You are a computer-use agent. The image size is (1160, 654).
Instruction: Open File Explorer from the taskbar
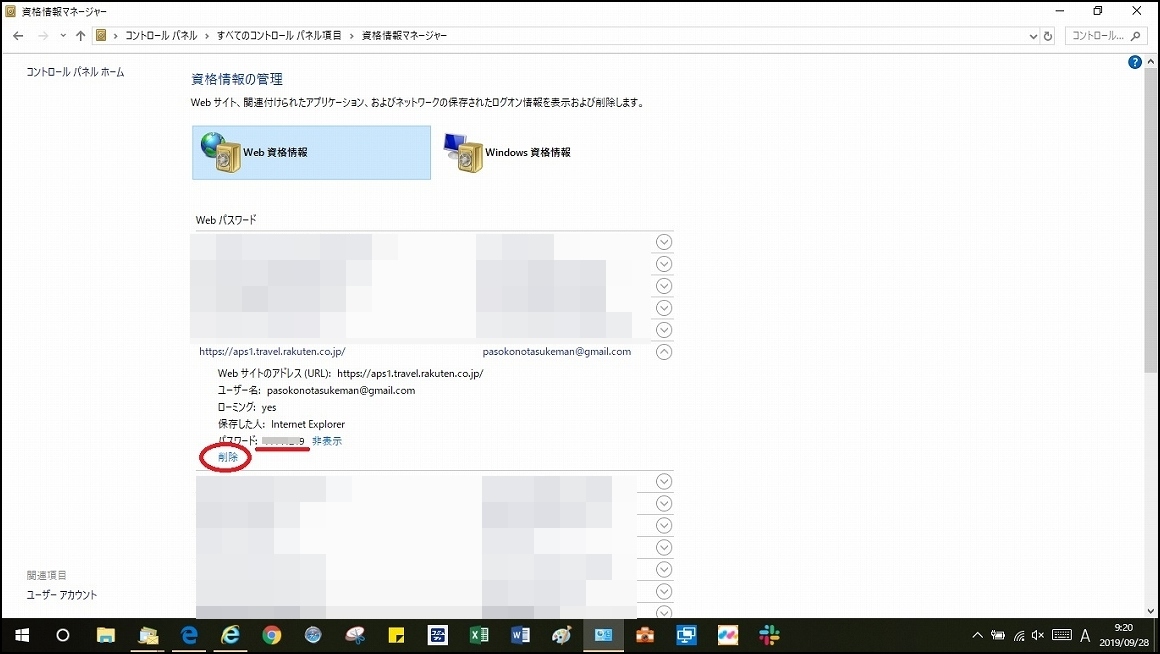point(106,636)
